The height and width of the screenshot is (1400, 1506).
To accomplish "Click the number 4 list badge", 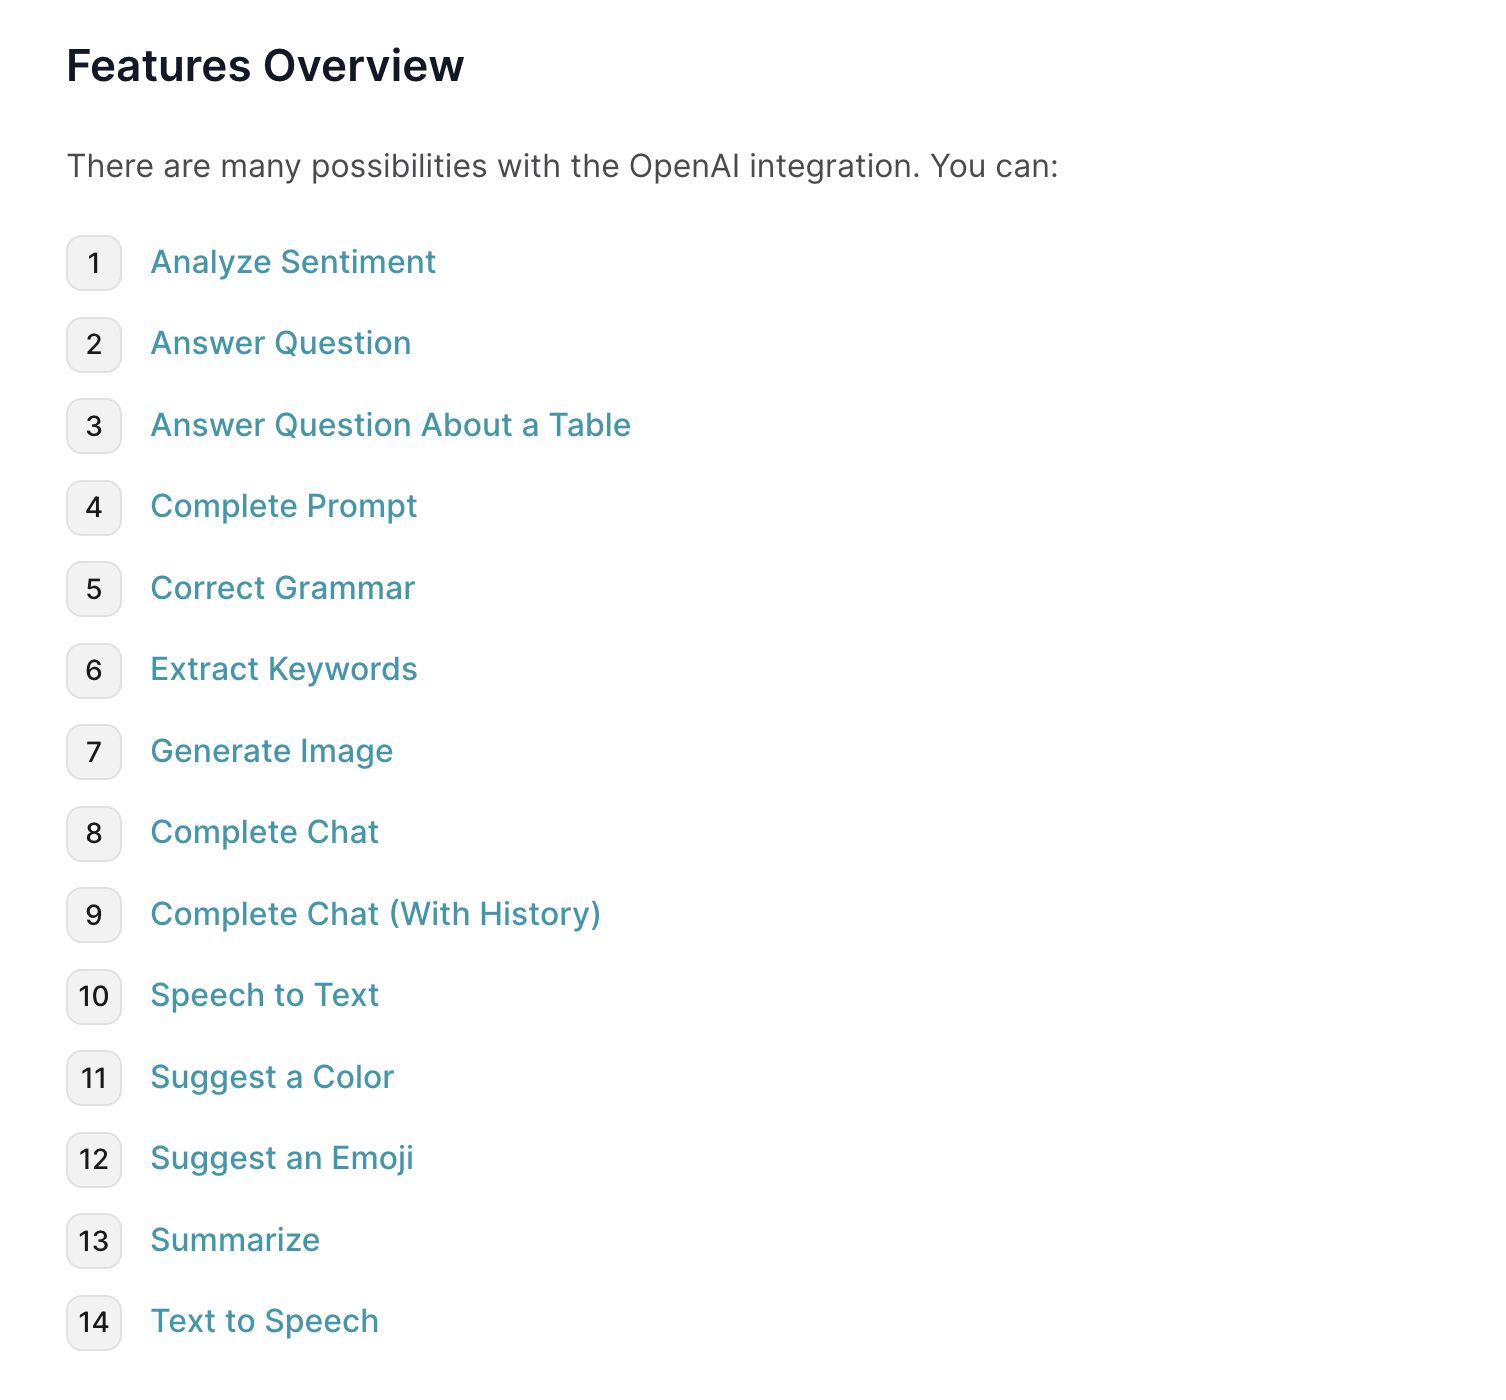I will (94, 507).
